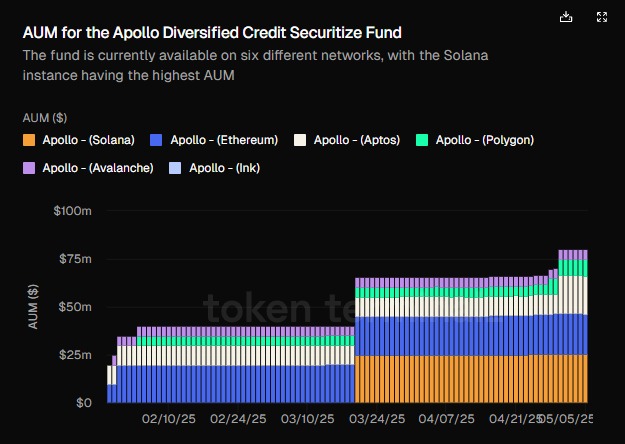Click the 04/07/25 date axis label

[446, 419]
